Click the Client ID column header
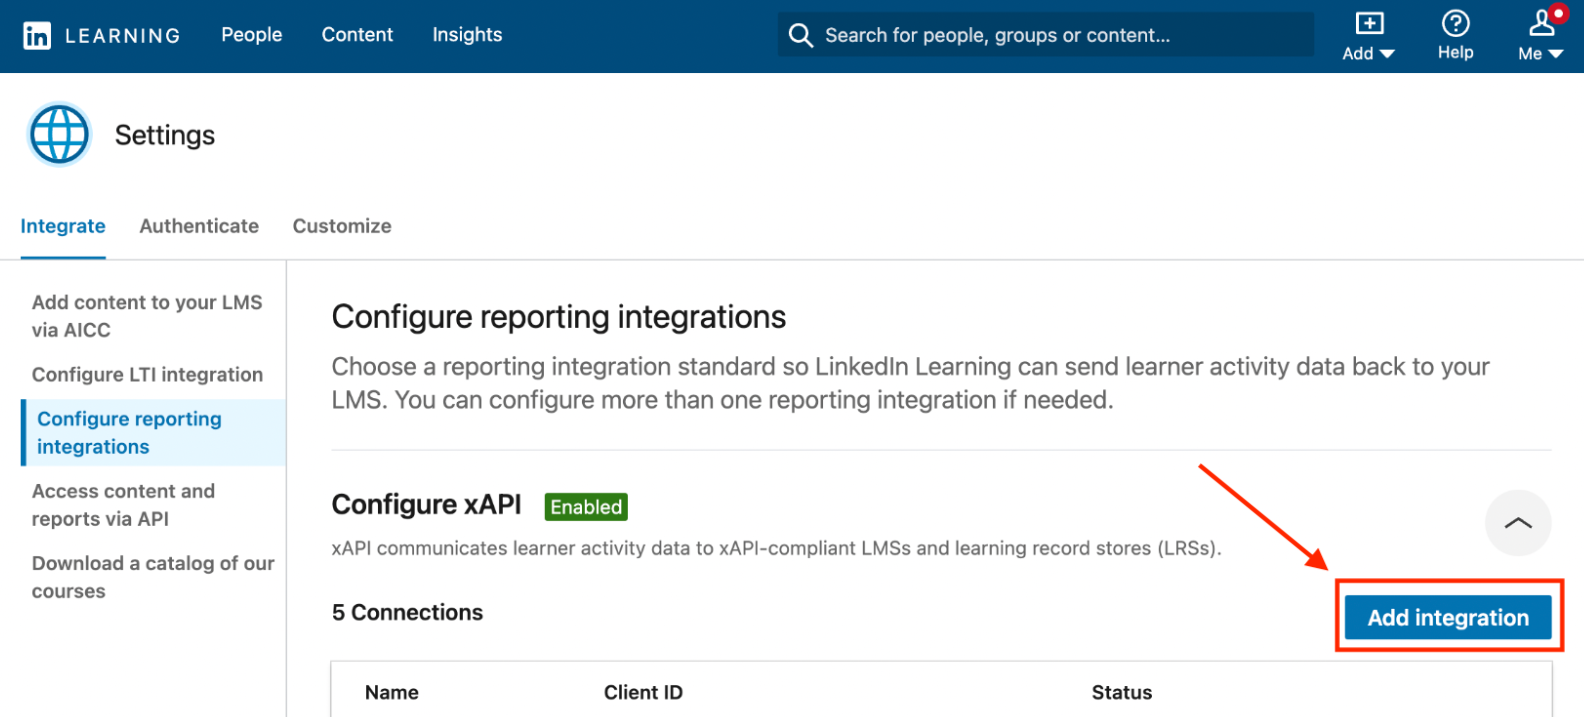This screenshot has height=717, width=1584. coord(643,692)
